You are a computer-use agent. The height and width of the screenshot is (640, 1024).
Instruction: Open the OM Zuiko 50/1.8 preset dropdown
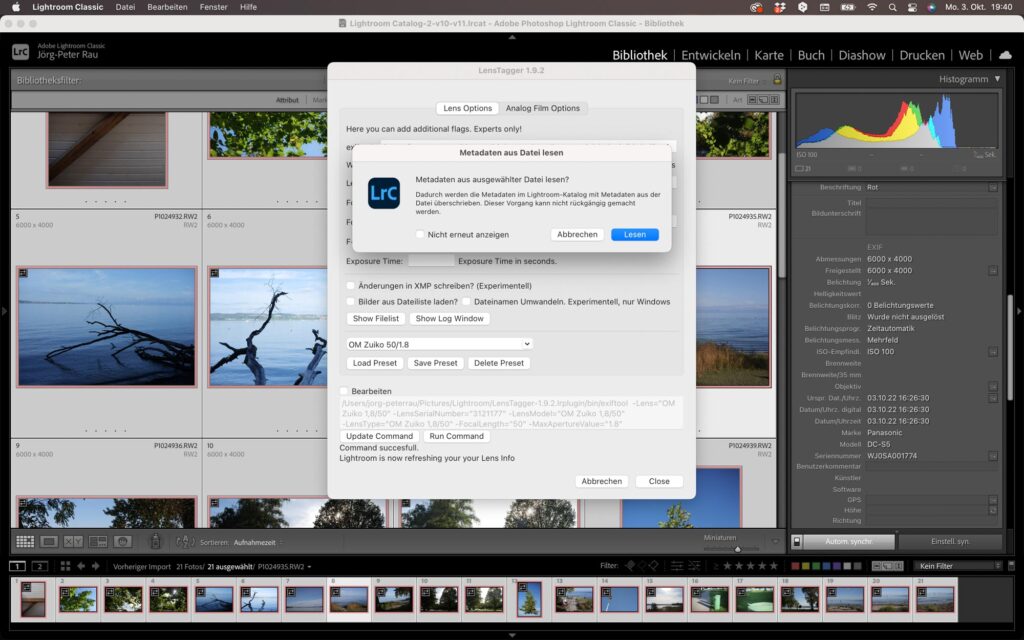(x=440, y=344)
